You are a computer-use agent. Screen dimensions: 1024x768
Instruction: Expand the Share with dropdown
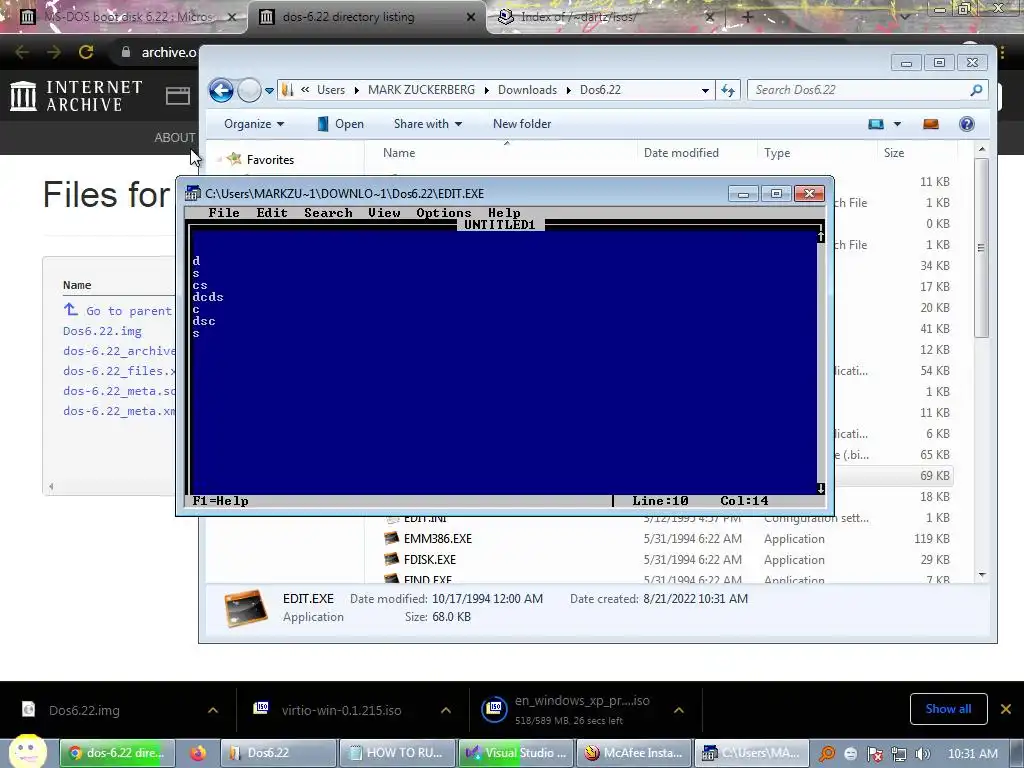[x=428, y=124]
